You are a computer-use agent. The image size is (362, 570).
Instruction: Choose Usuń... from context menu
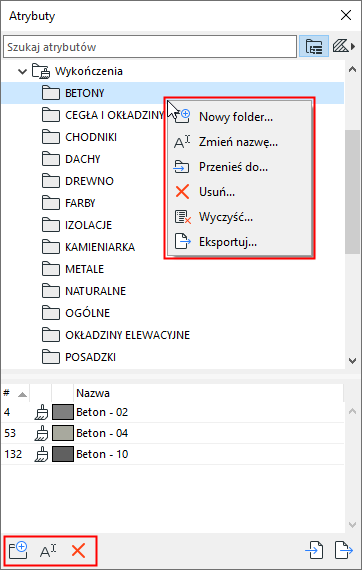click(239, 192)
